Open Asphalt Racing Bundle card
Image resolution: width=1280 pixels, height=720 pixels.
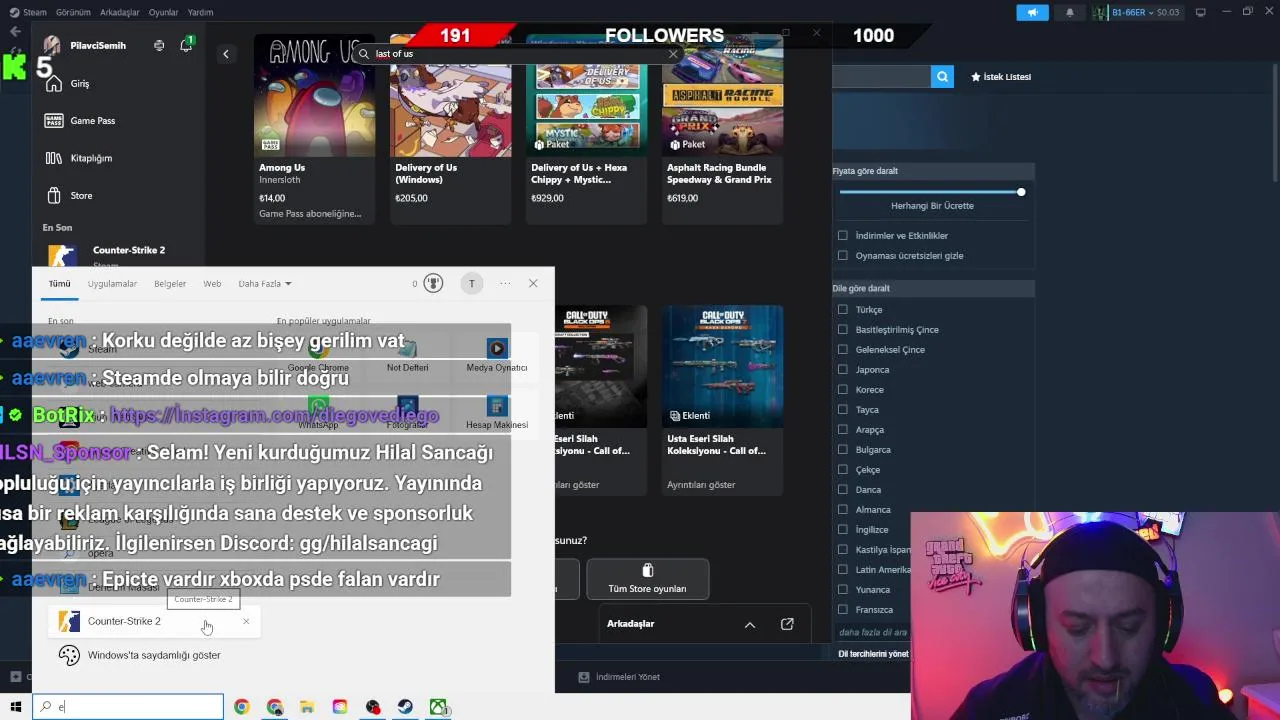(x=722, y=130)
